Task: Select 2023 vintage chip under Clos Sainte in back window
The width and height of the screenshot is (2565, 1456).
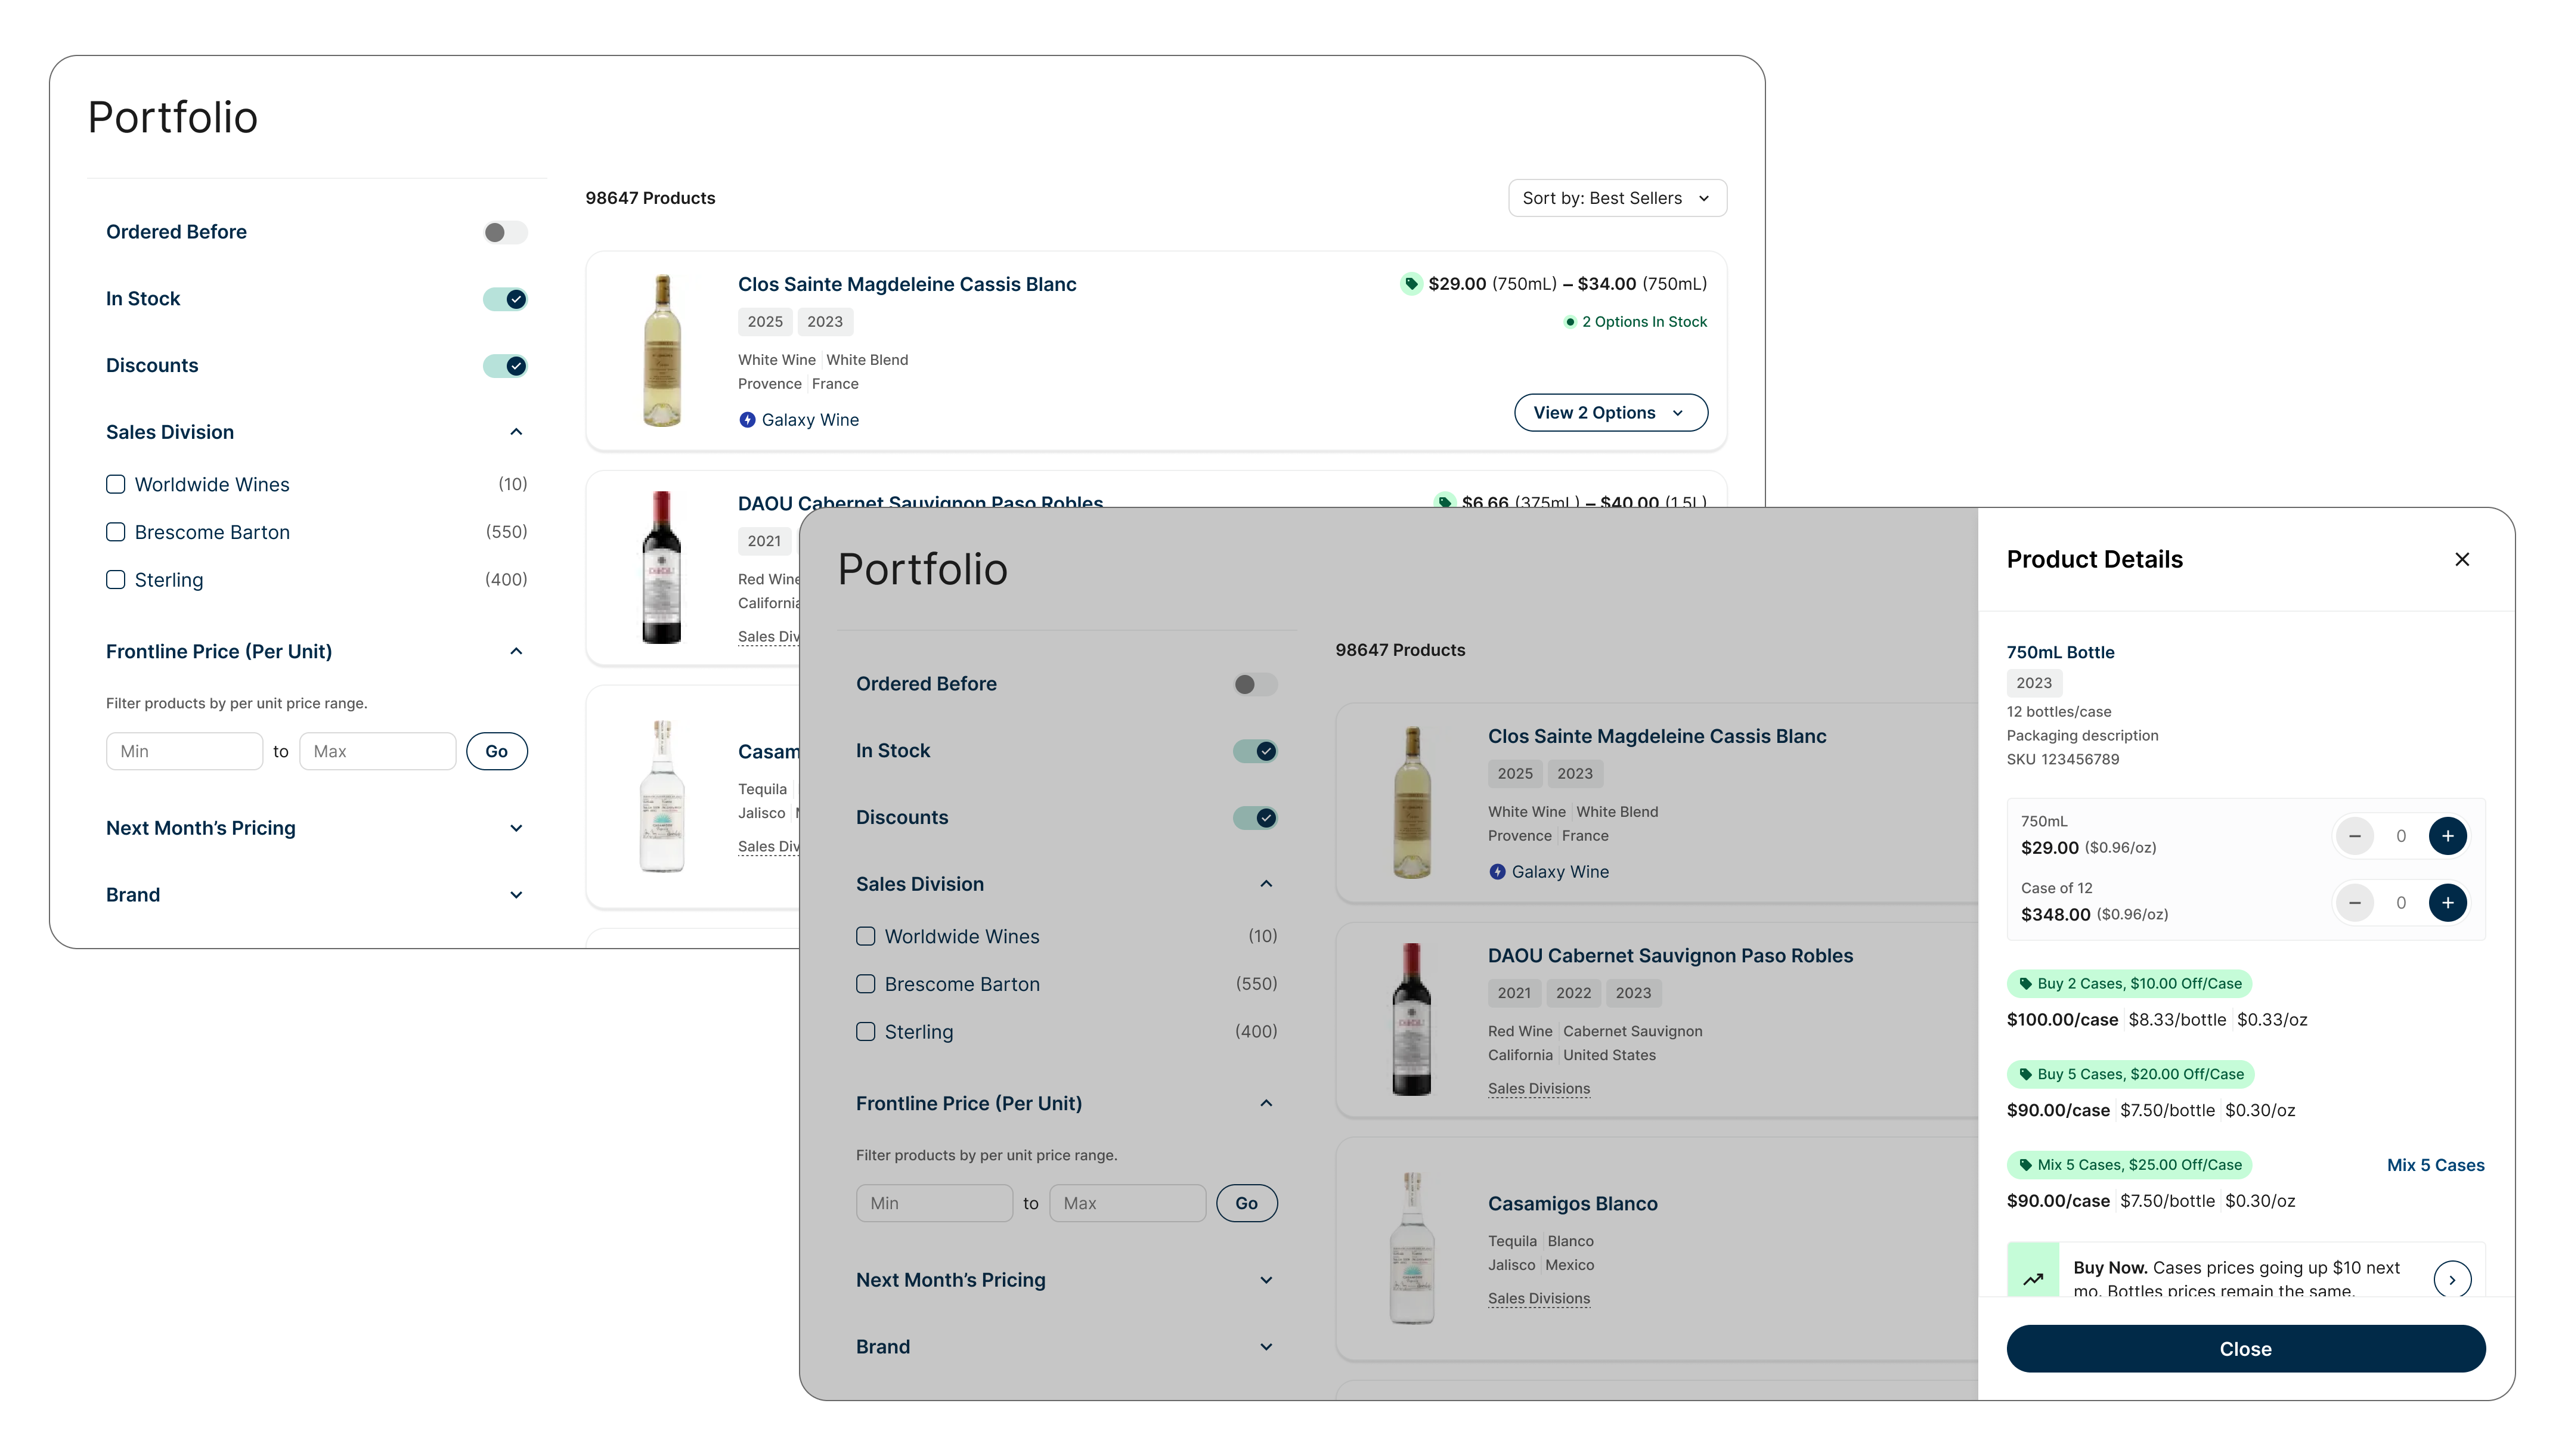Action: coord(824,322)
